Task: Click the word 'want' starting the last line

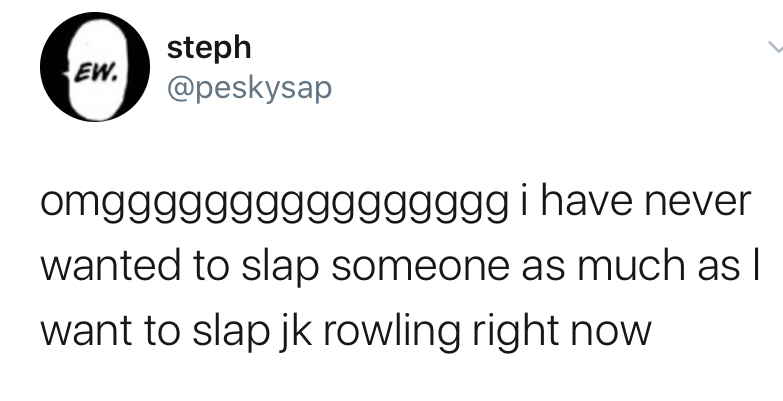Action: 85,331
